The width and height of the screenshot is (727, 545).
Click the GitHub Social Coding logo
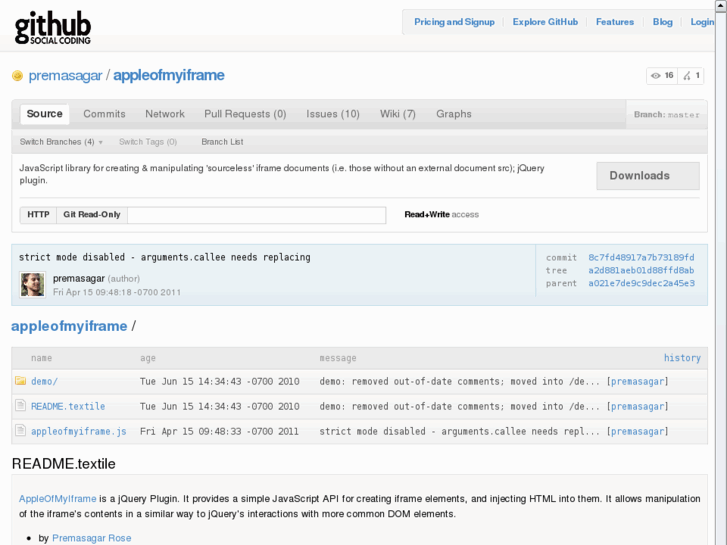(x=52, y=28)
